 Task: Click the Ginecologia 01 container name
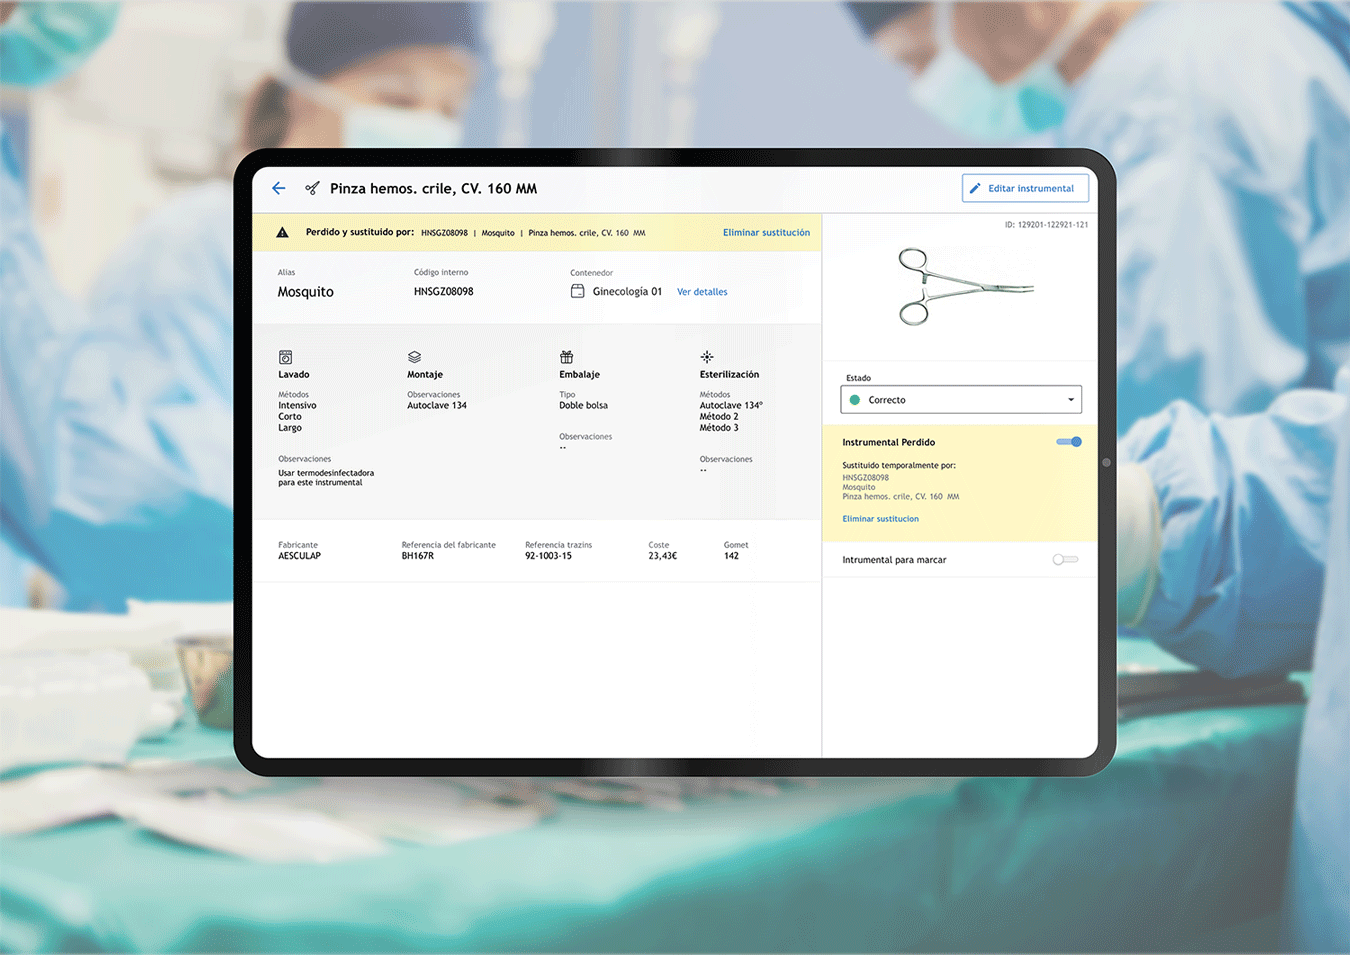point(627,292)
